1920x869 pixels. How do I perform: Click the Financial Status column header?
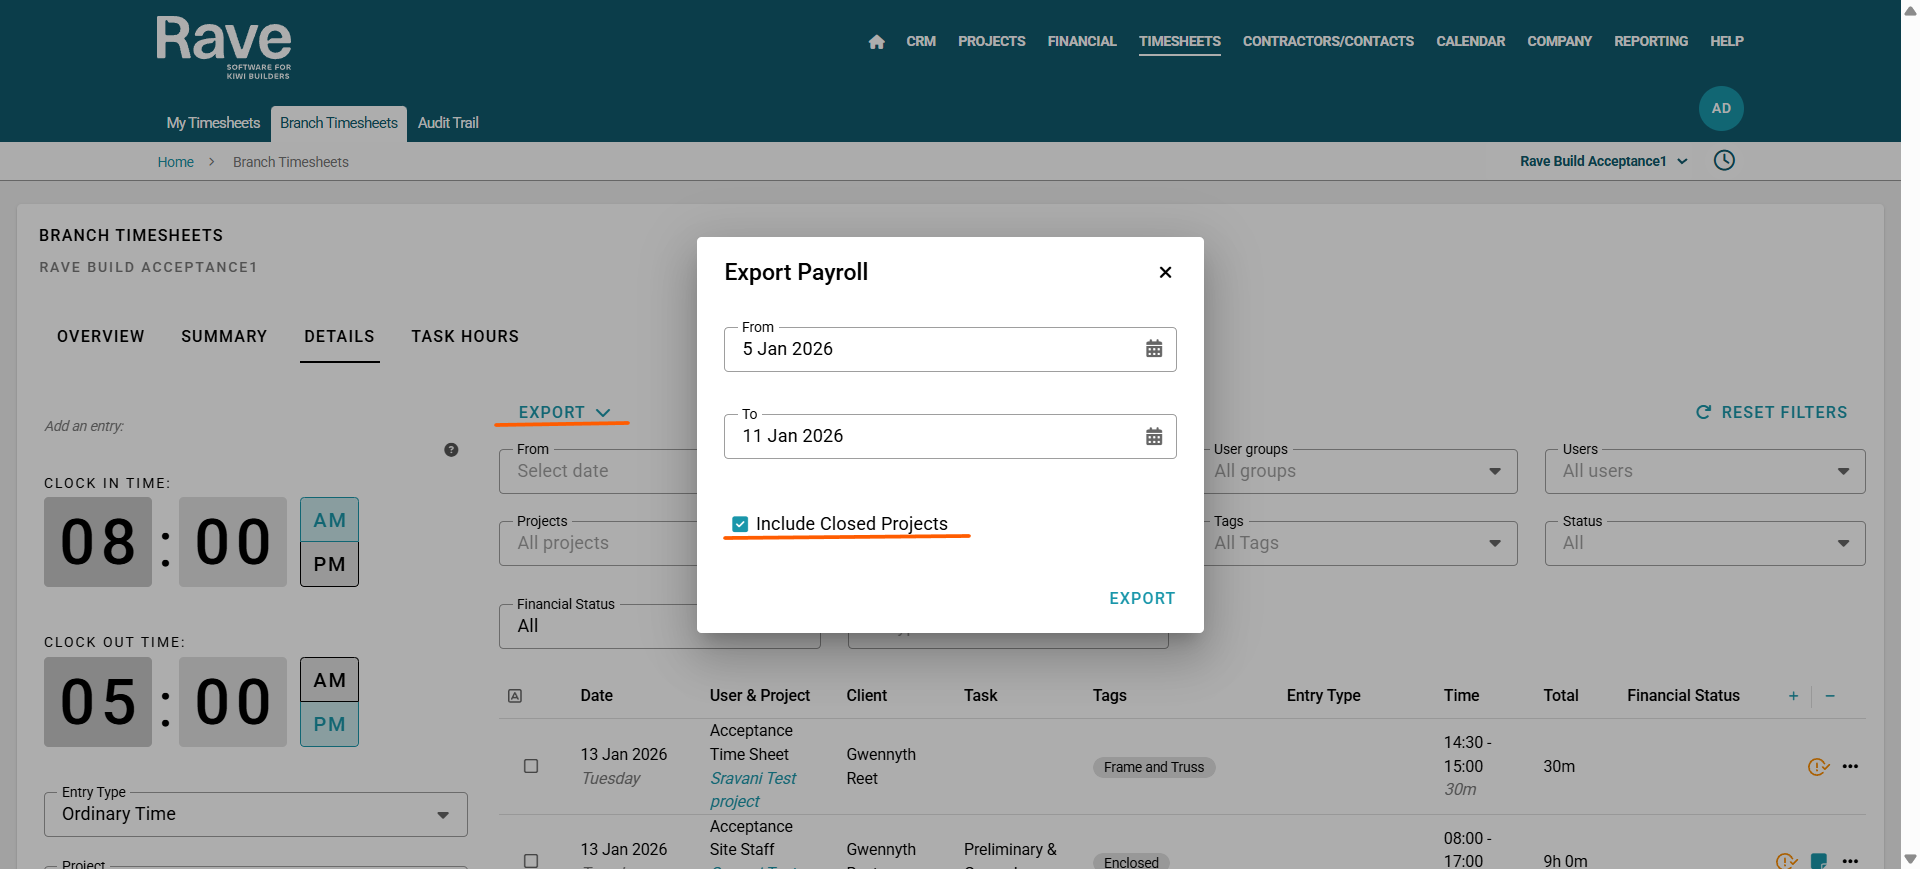tap(1683, 696)
